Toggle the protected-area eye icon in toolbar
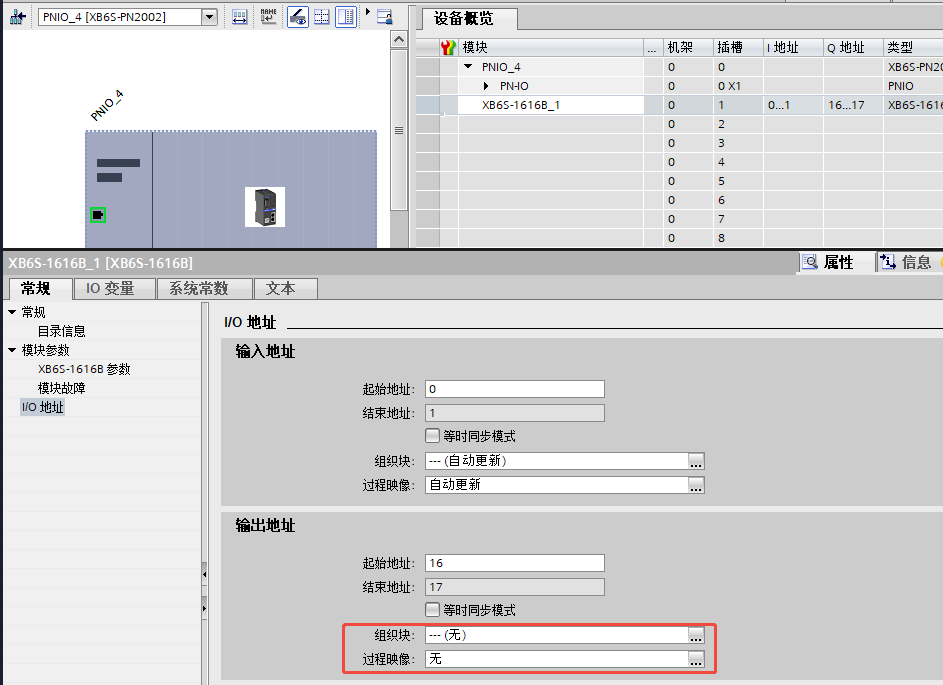This screenshot has height=685, width=943. pyautogui.click(x=298, y=17)
